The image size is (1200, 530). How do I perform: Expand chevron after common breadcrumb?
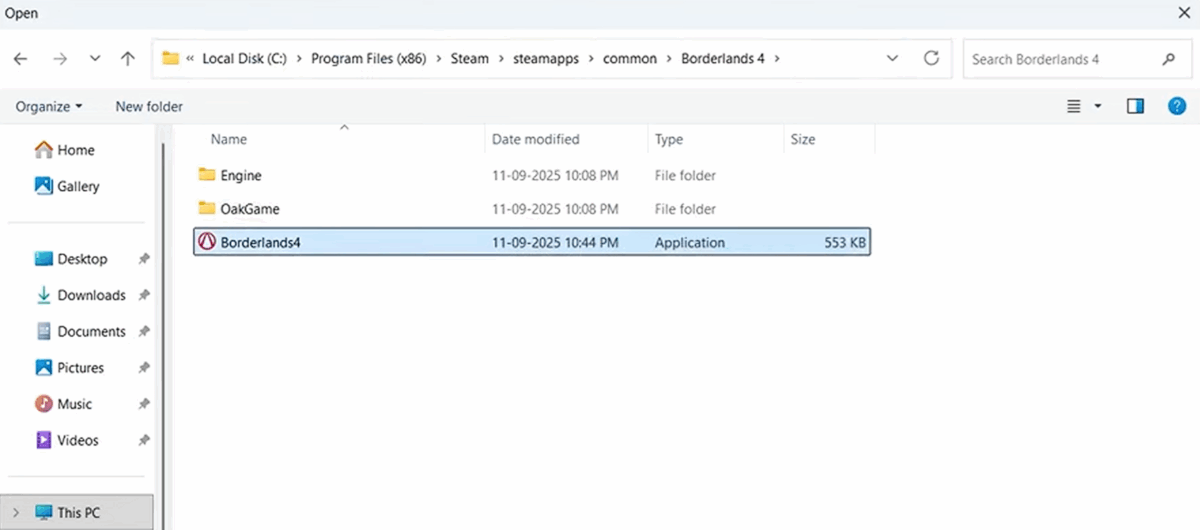point(669,59)
